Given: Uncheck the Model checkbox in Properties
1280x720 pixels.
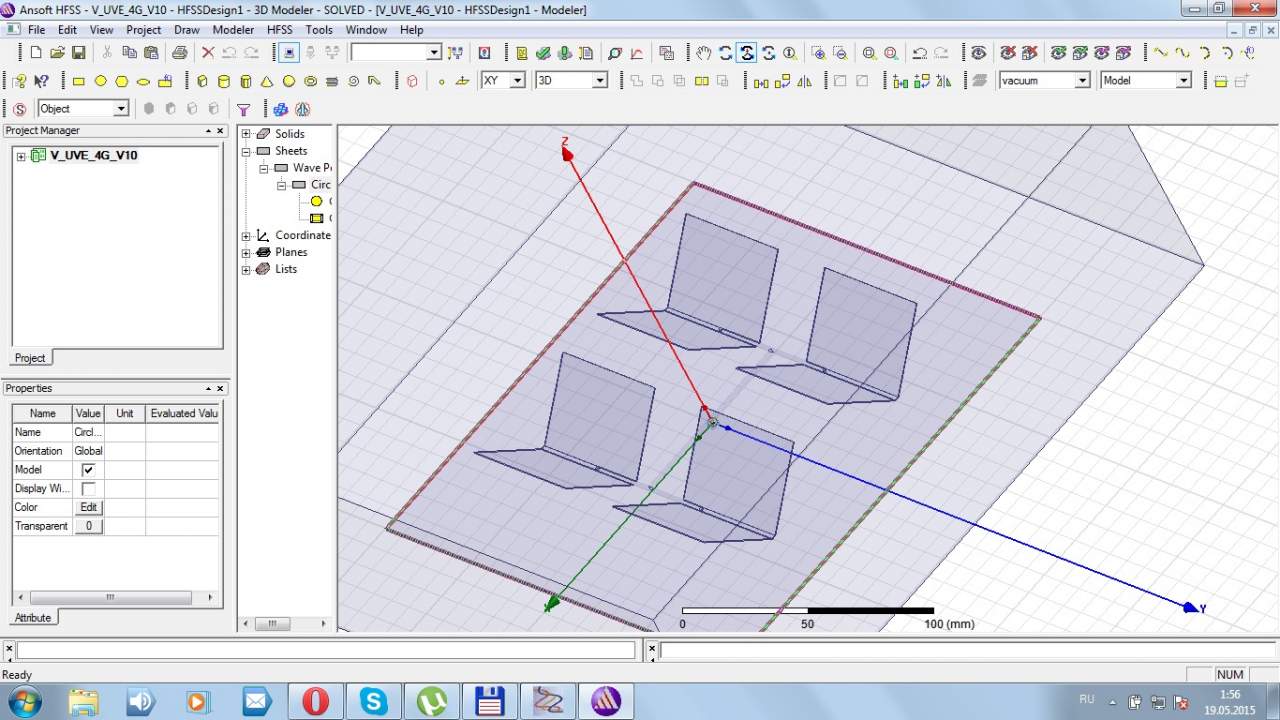Looking at the screenshot, I should [88, 470].
